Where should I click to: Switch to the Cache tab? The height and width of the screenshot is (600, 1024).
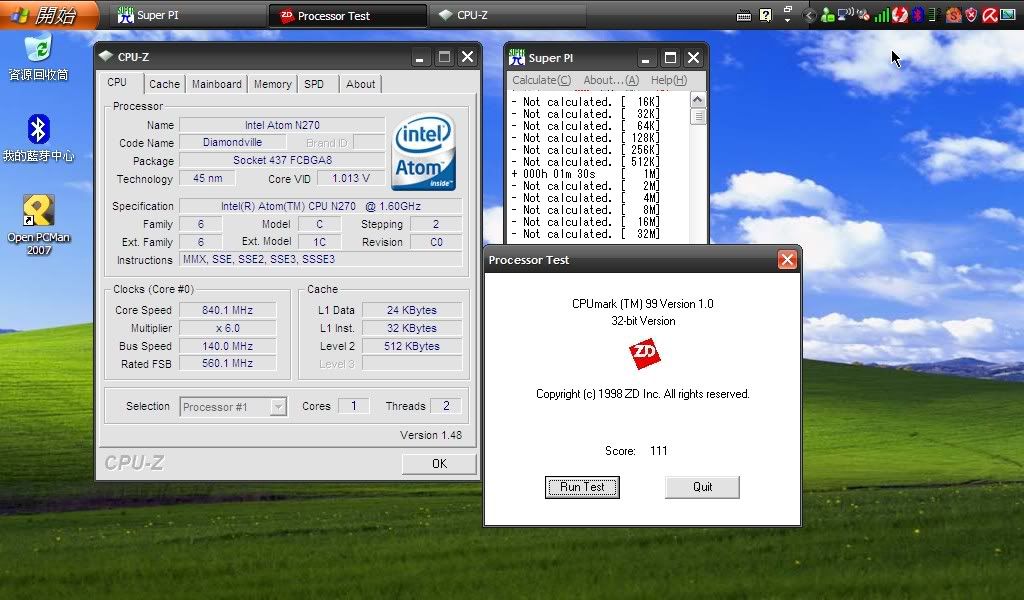pyautogui.click(x=164, y=84)
